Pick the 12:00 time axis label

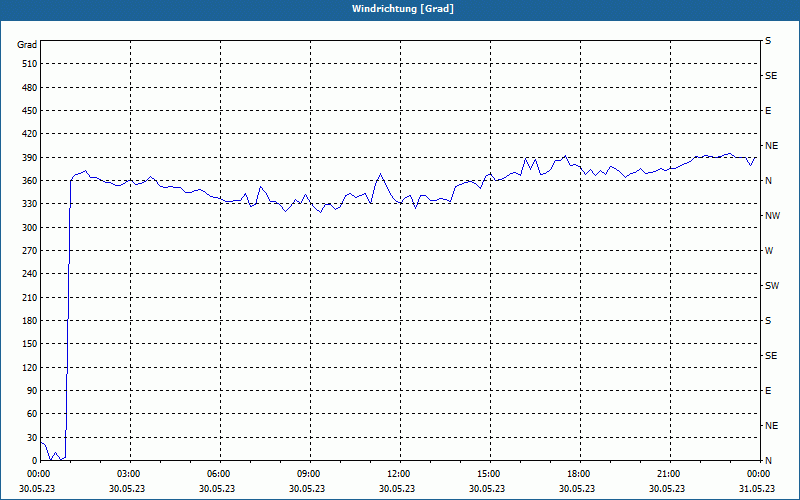(398, 474)
